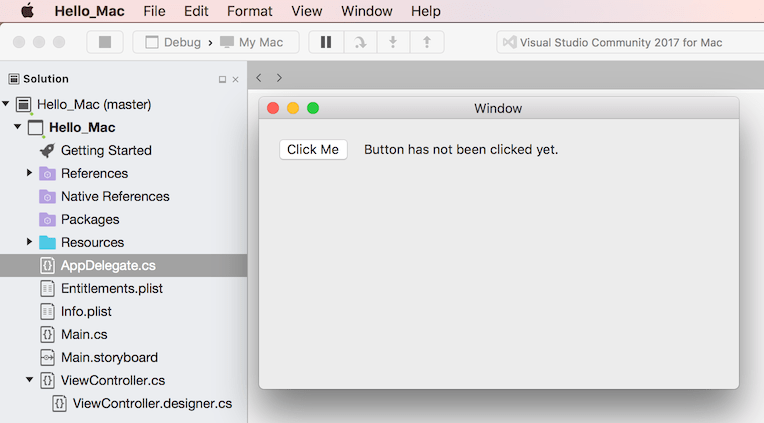Open the View menu
Screen dimensions: 764x423
(306, 11)
